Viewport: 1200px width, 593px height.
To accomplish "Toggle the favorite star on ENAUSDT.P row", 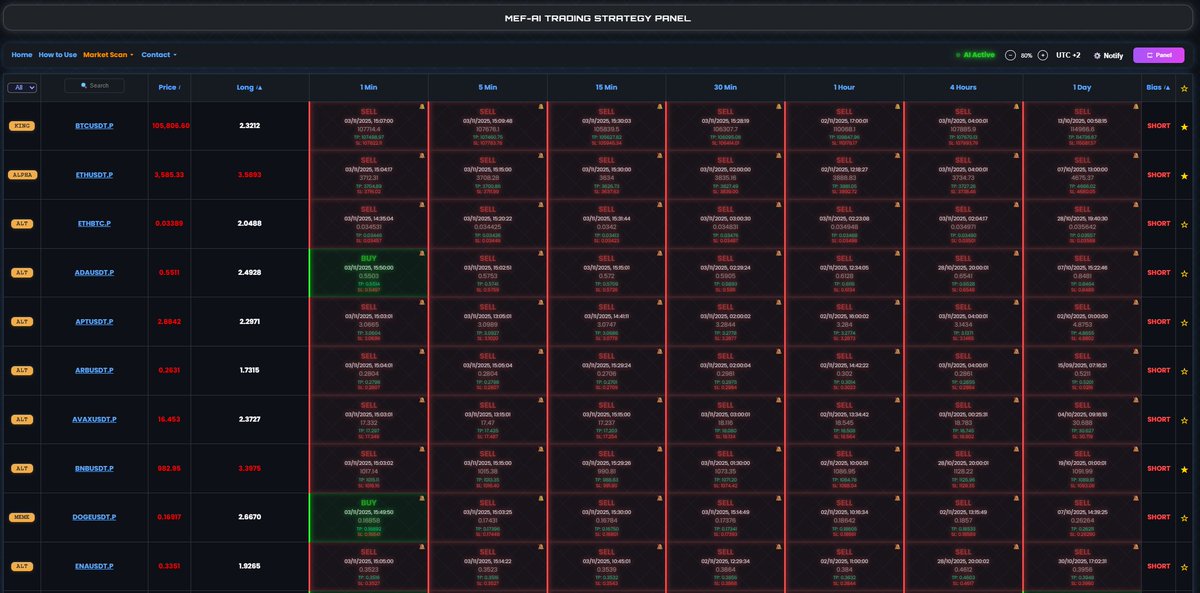I will pyautogui.click(x=1184, y=565).
